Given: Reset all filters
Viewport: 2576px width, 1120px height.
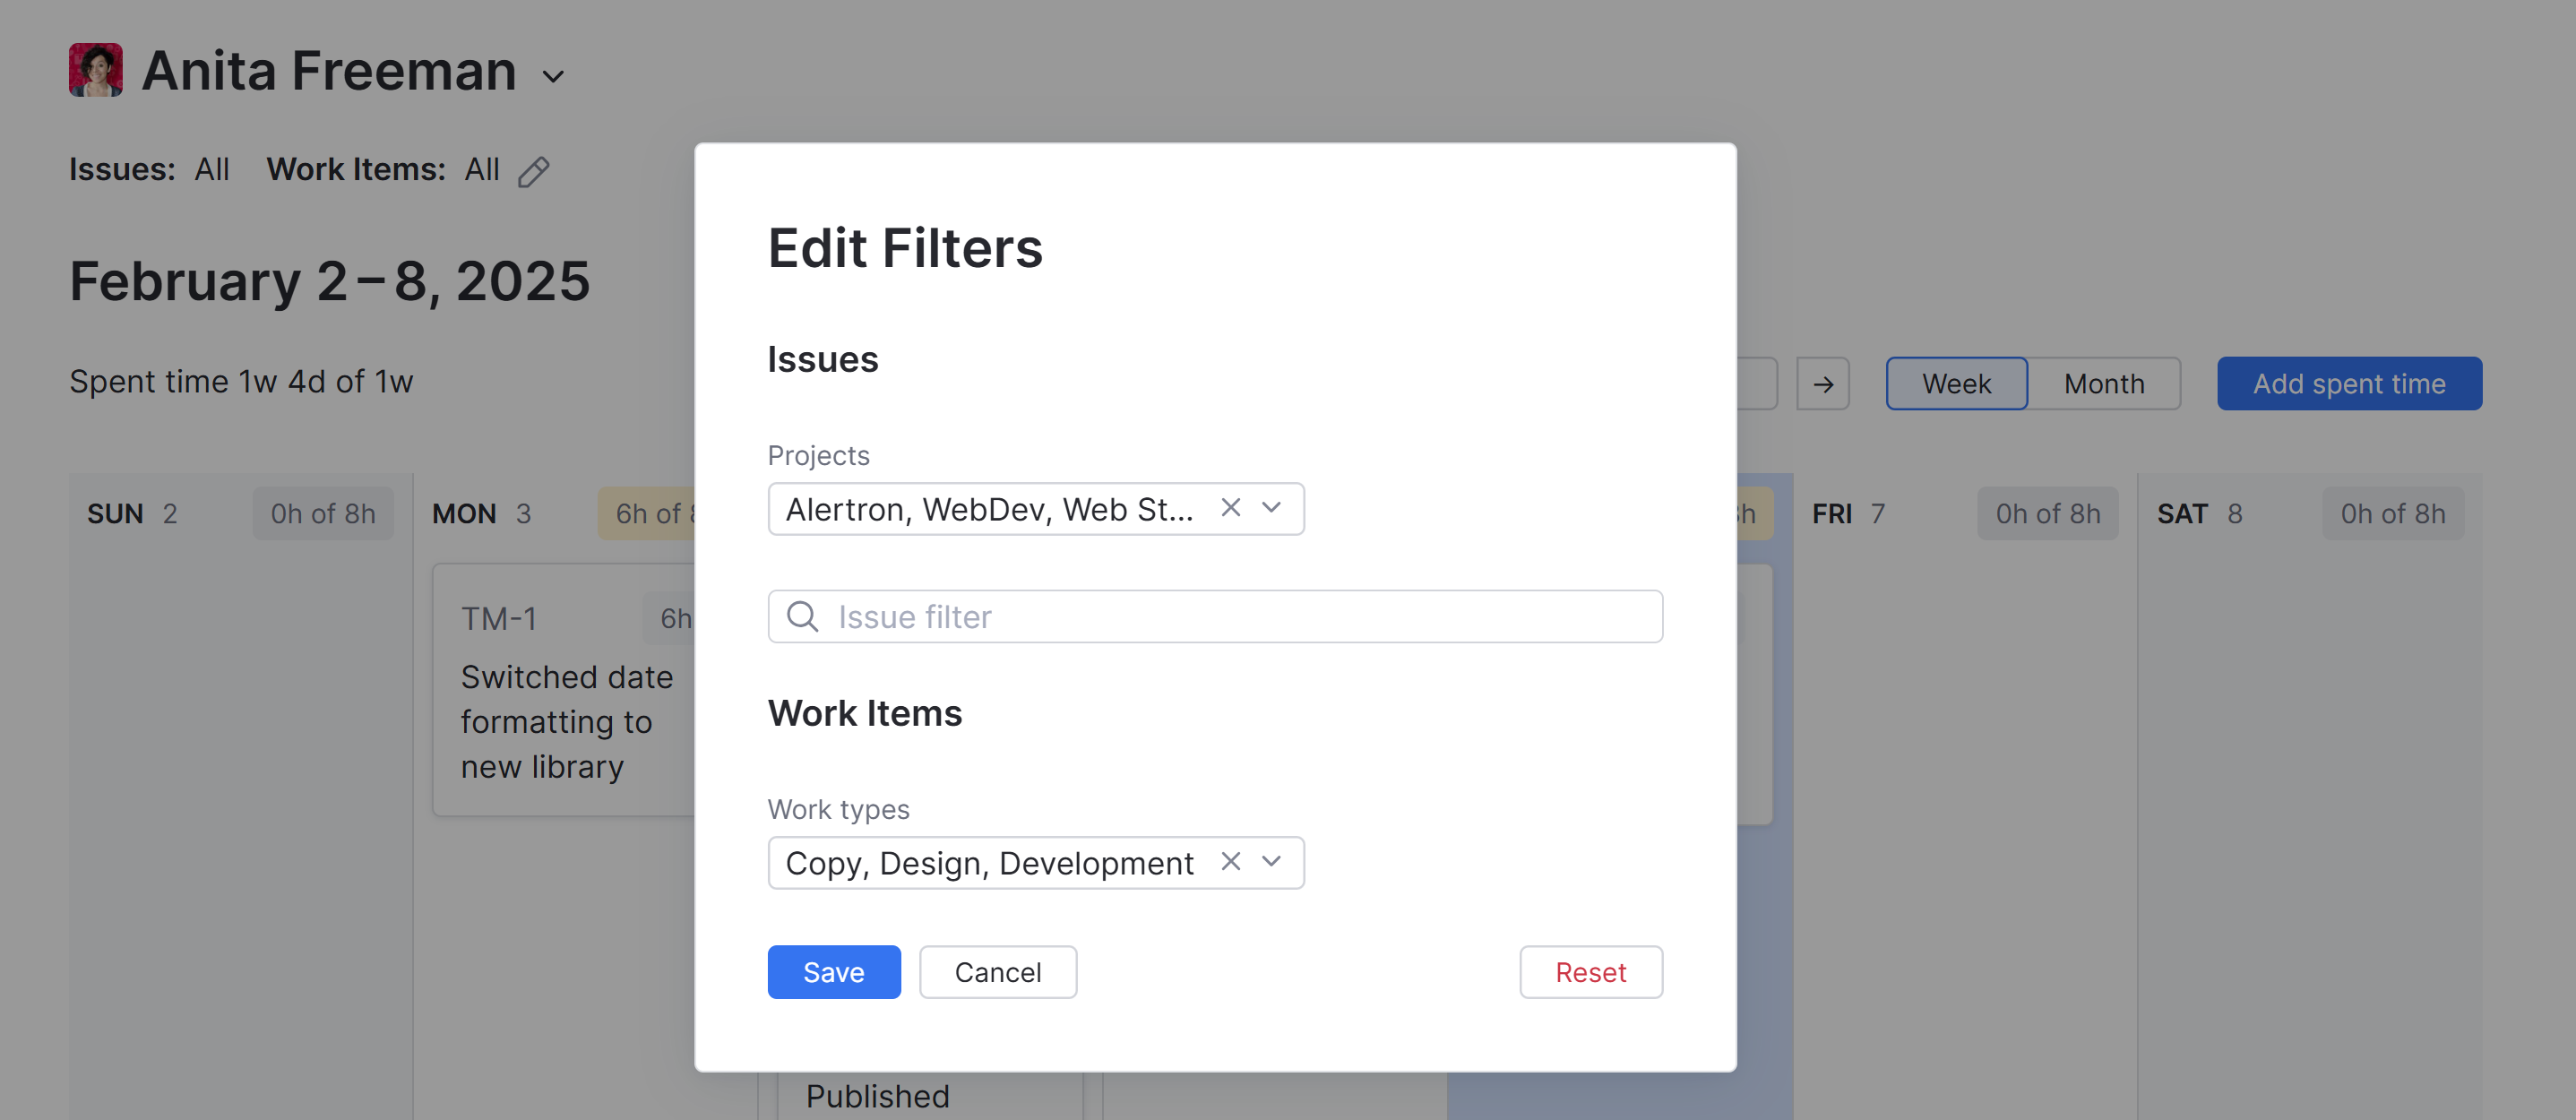Looking at the screenshot, I should [1590, 971].
